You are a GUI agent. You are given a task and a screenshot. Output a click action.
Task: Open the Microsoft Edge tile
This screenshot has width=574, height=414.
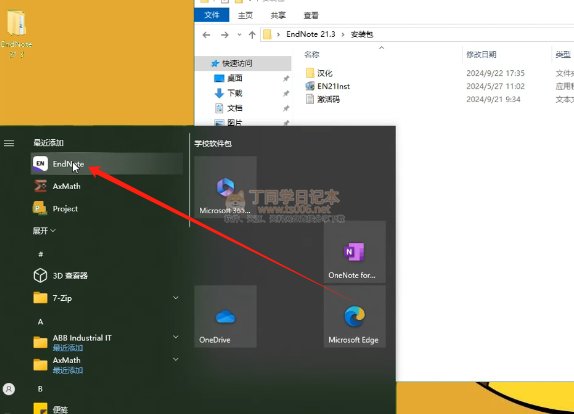click(354, 316)
